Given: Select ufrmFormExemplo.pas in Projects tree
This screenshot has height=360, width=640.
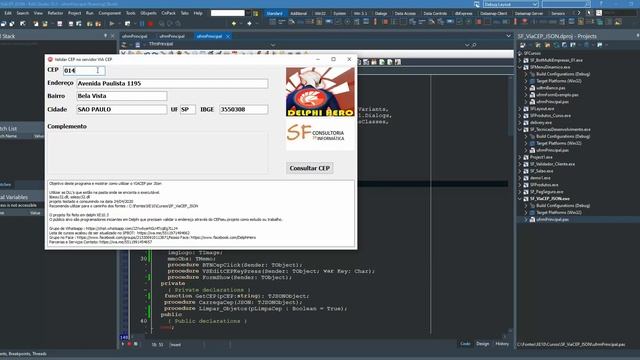Looking at the screenshot, I should pyautogui.click(x=557, y=95).
